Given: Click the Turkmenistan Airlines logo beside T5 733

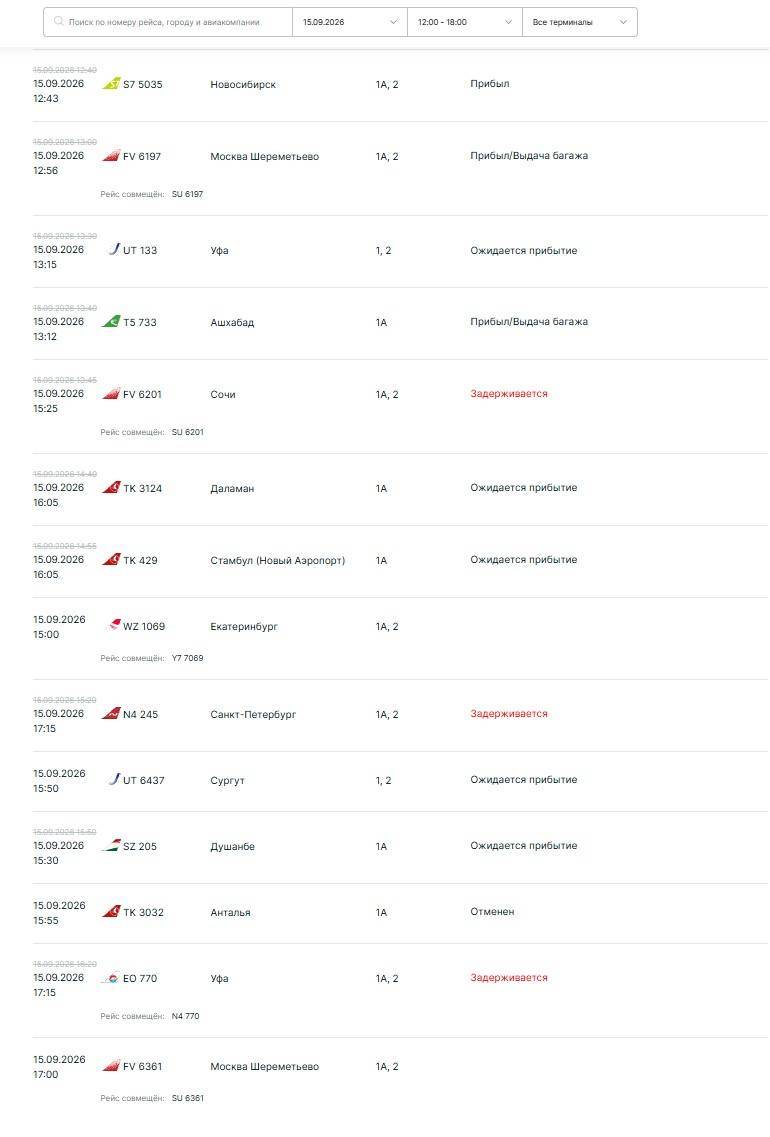Looking at the screenshot, I should pos(111,321).
